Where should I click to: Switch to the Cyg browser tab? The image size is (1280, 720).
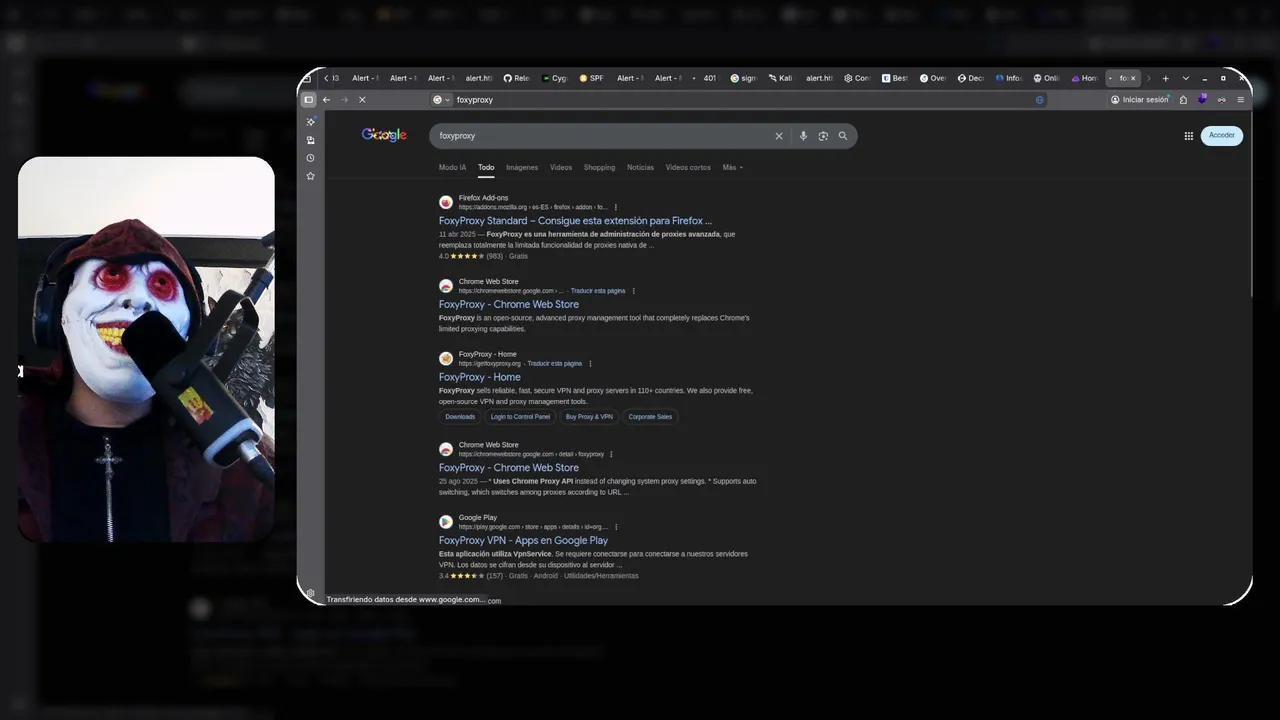(554, 78)
